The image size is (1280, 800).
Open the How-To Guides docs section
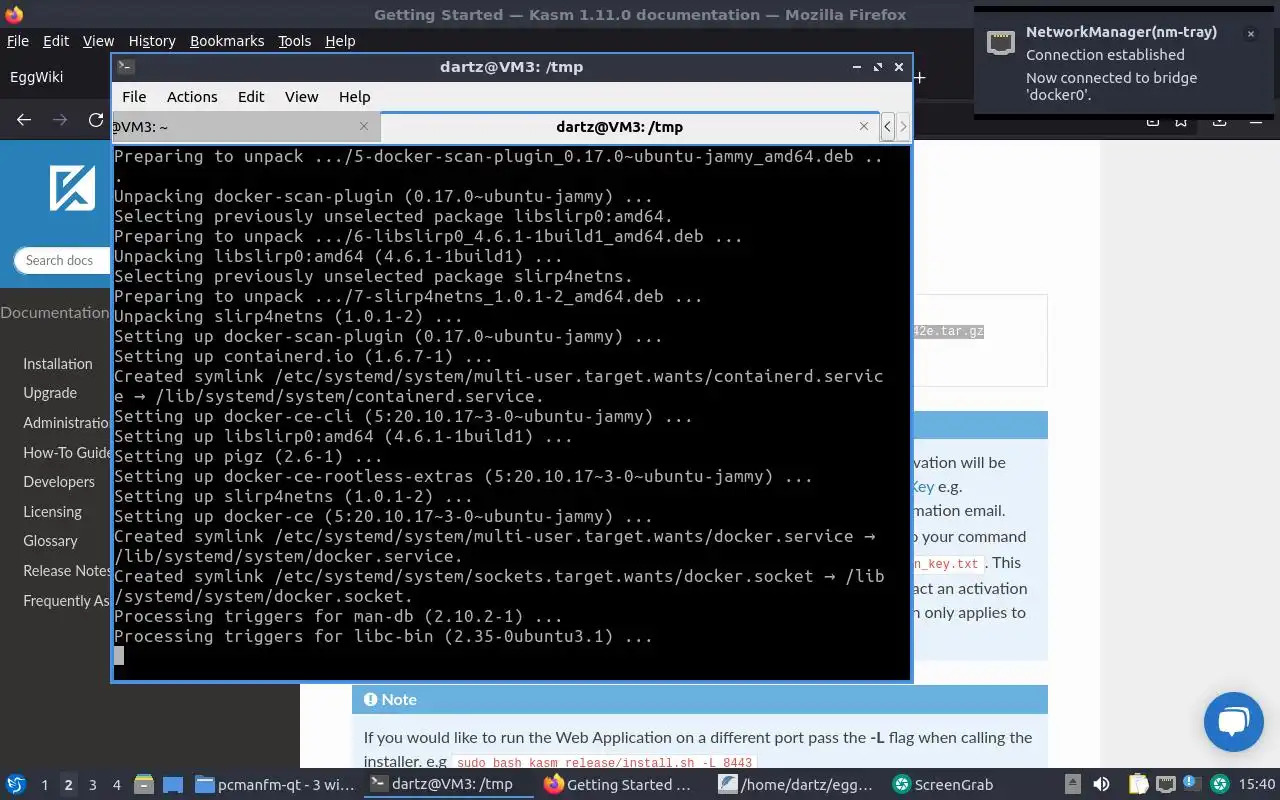tap(66, 452)
